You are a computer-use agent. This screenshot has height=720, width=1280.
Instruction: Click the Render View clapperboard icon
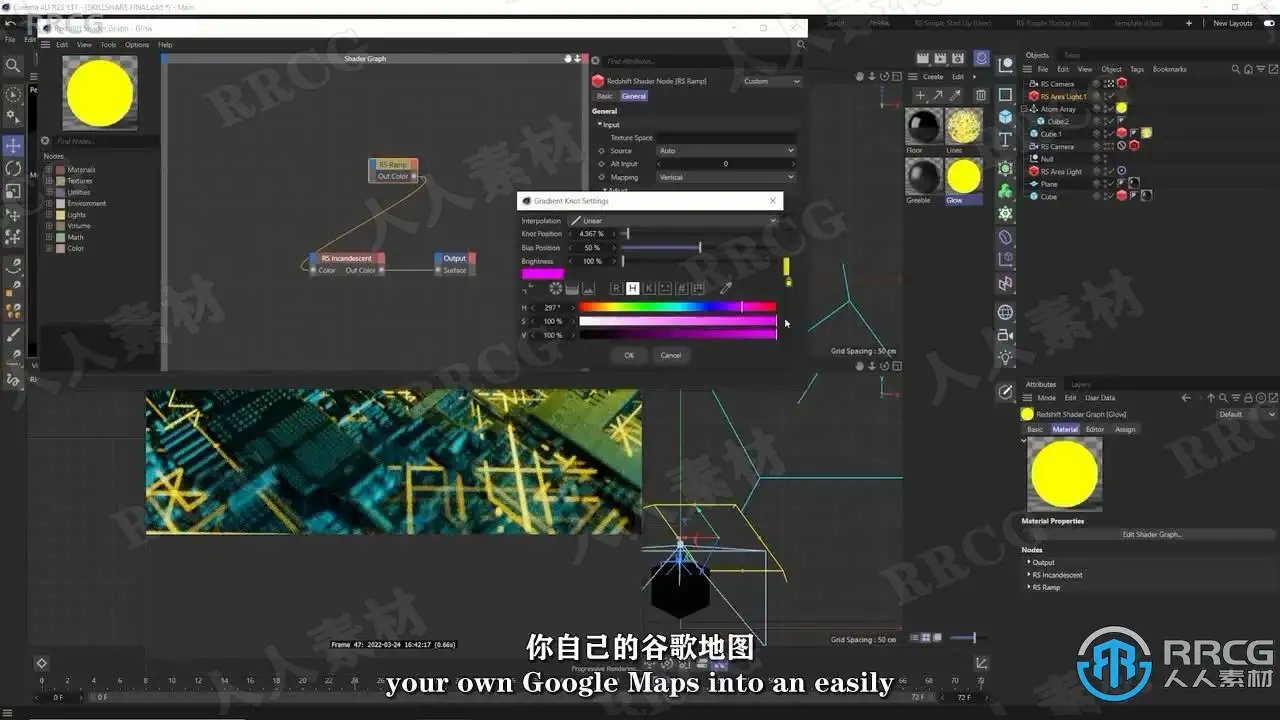click(x=923, y=59)
